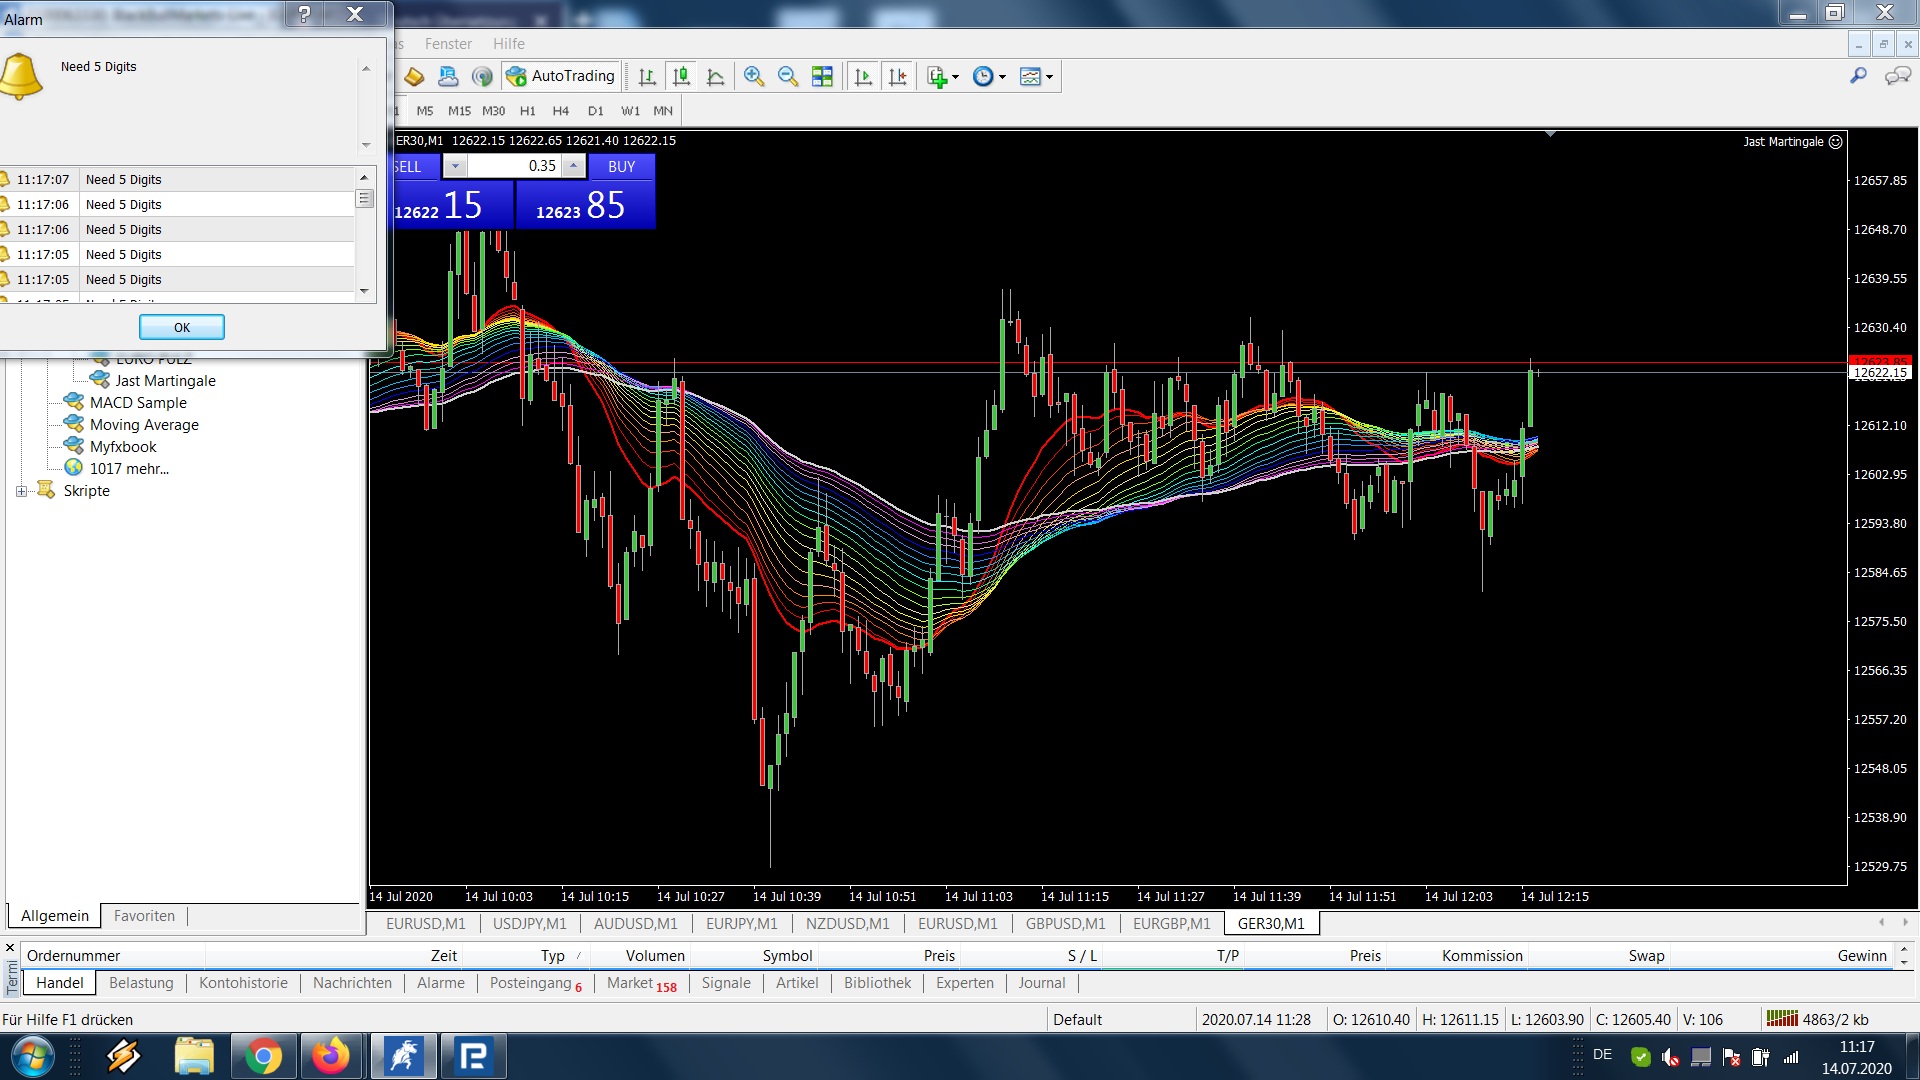Screen dimensions: 1920x1080
Task: Click the lot volume input field
Action: pos(514,166)
